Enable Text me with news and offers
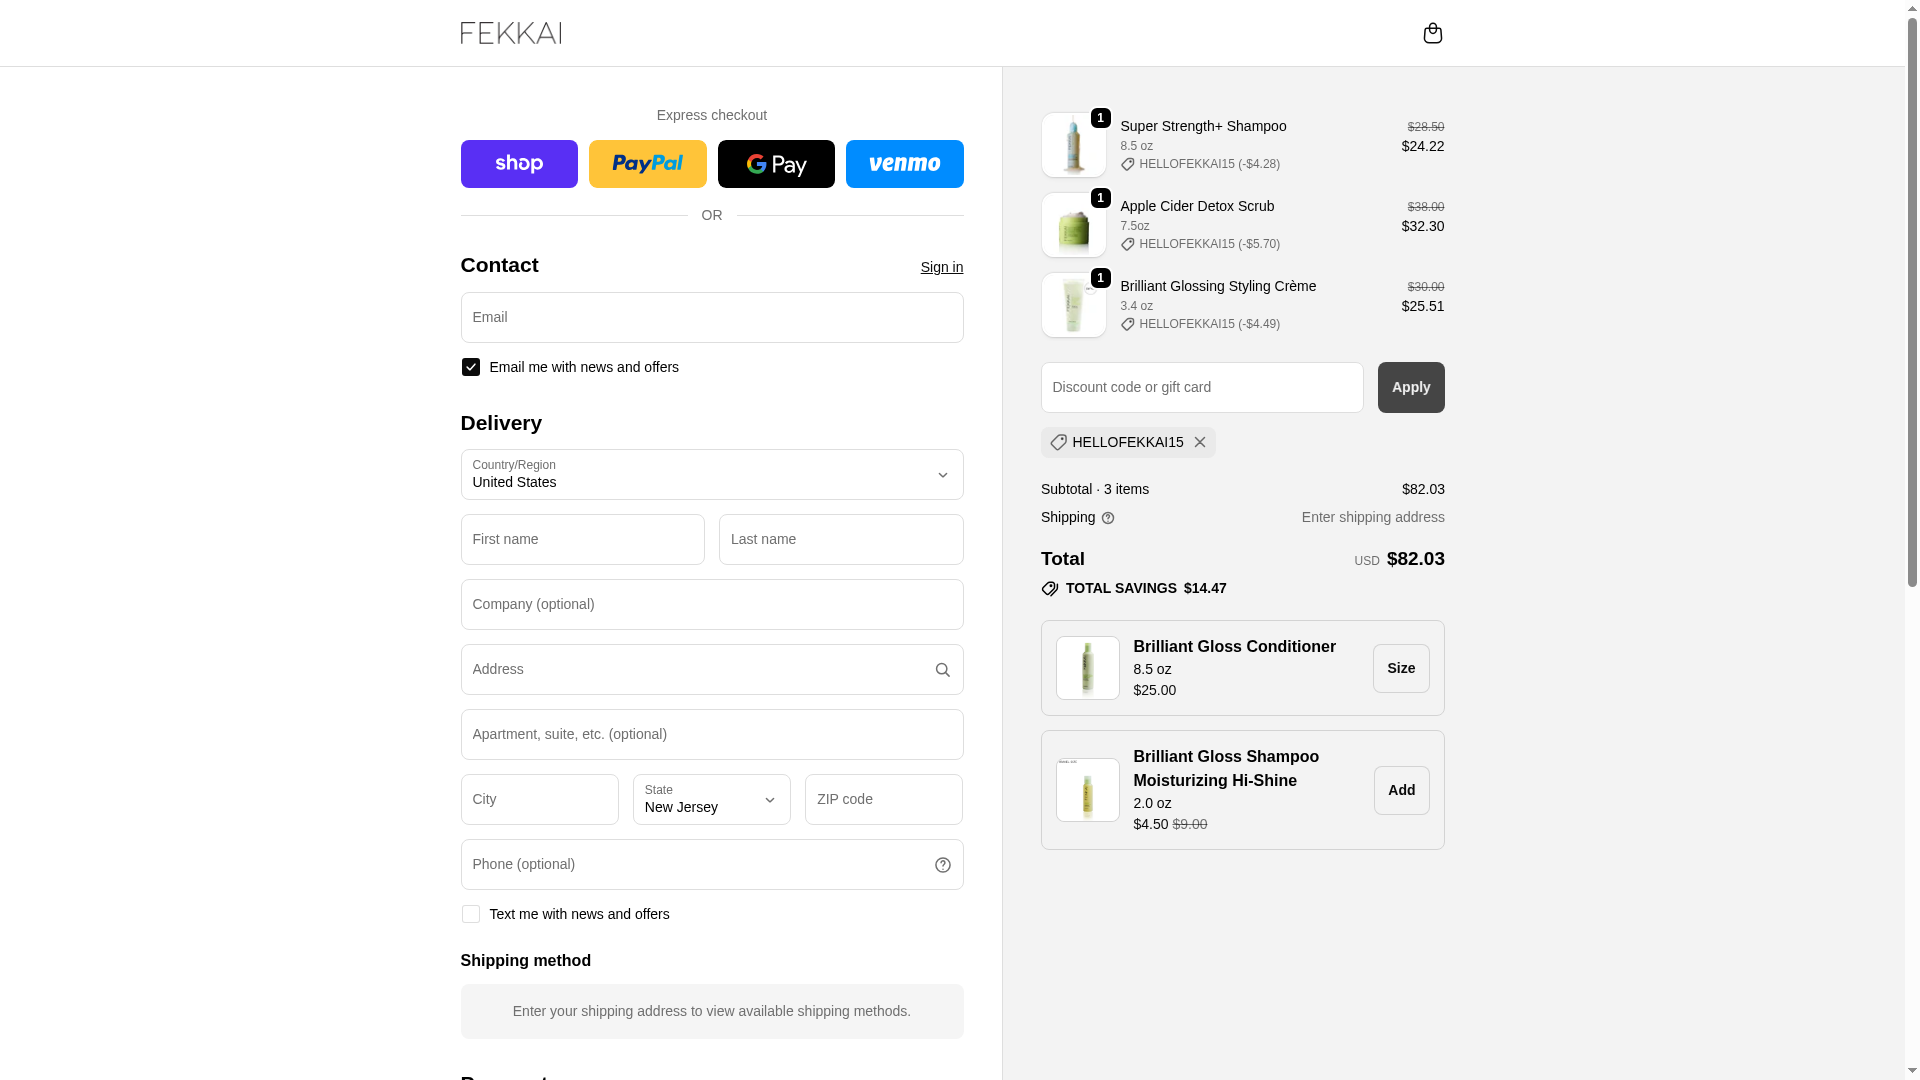This screenshot has width=1920, height=1080. click(x=471, y=914)
